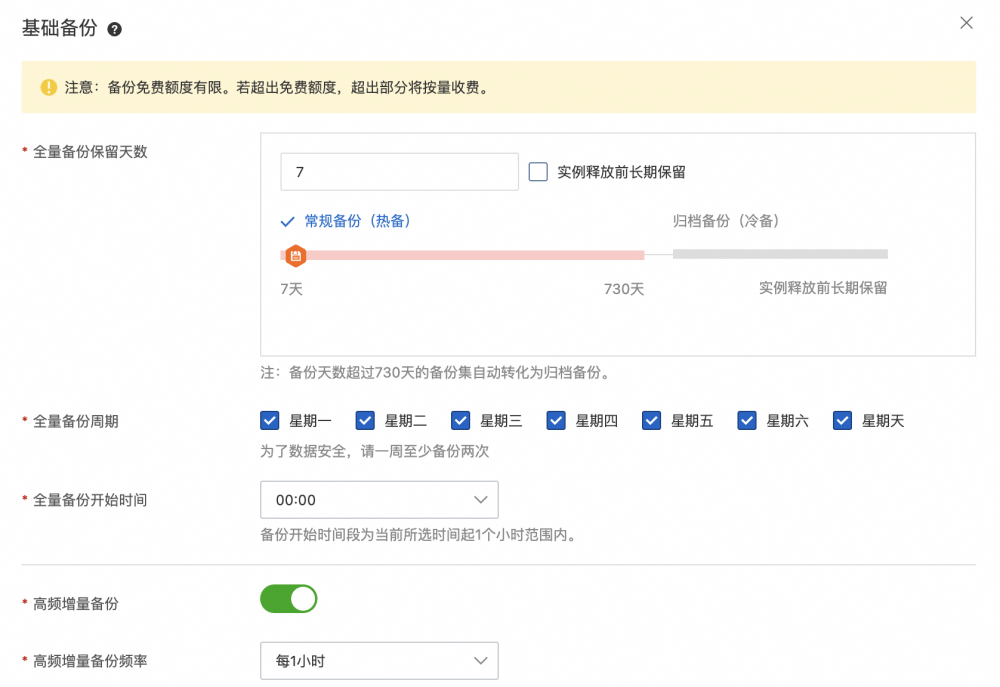Uncheck 星期二 backup day
The height and width of the screenshot is (687, 1000).
point(365,421)
